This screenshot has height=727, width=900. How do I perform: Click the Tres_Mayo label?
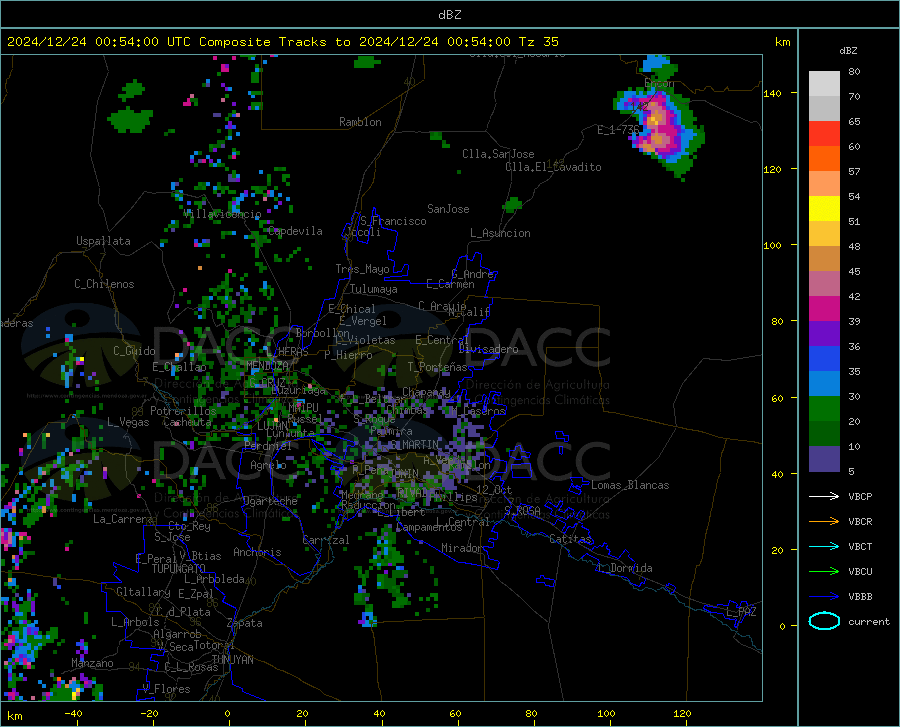click(x=362, y=269)
